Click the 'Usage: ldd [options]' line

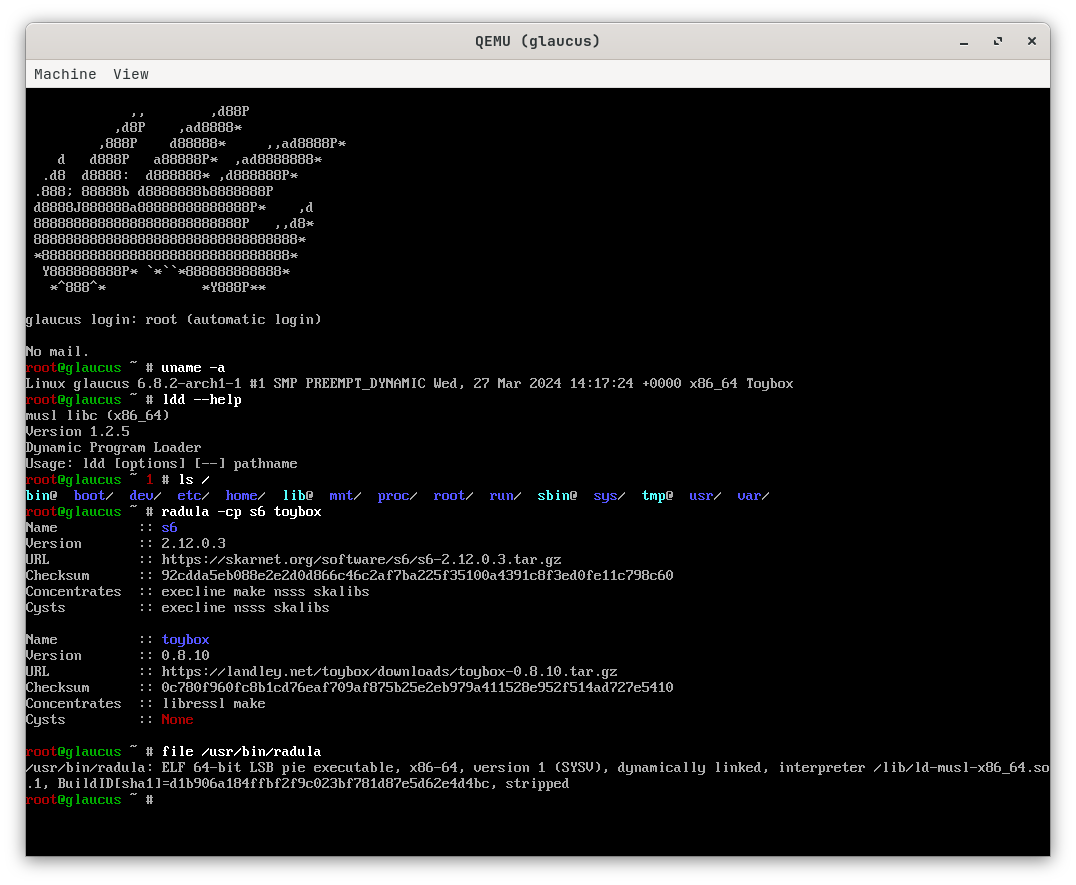(161, 464)
